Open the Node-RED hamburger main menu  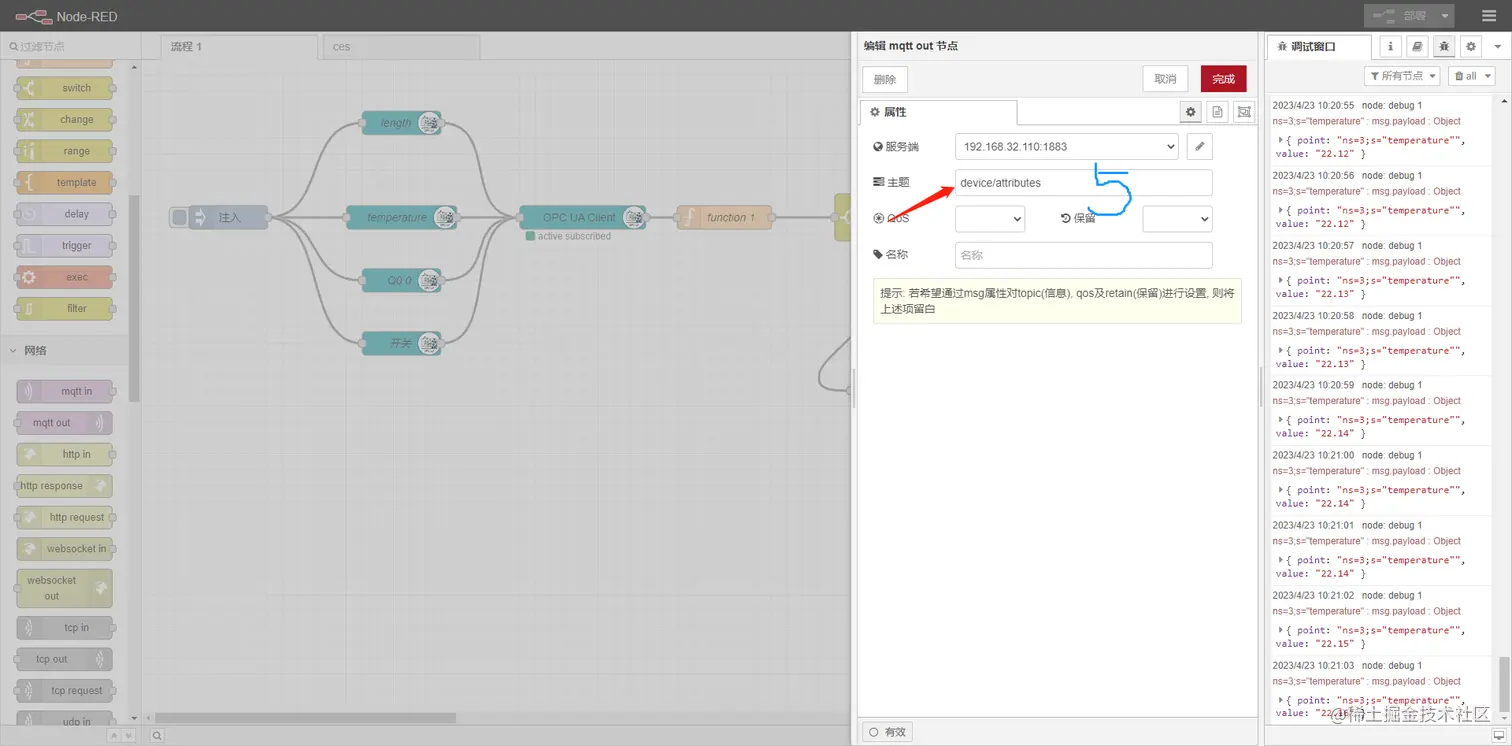[1489, 16]
